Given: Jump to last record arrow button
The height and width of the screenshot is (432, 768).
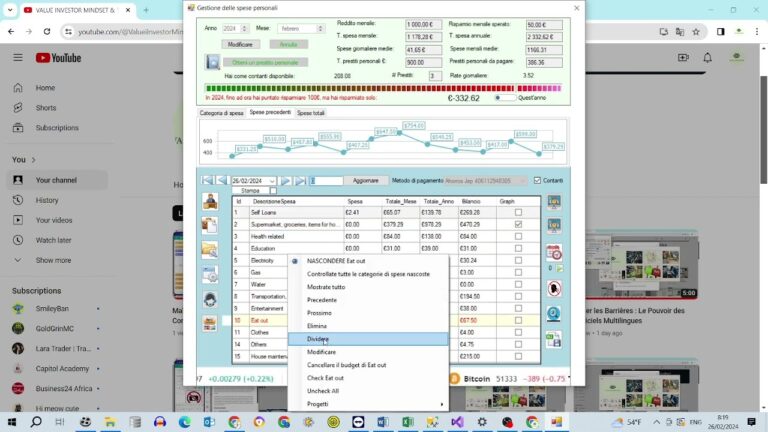Looking at the screenshot, I should coord(300,181).
